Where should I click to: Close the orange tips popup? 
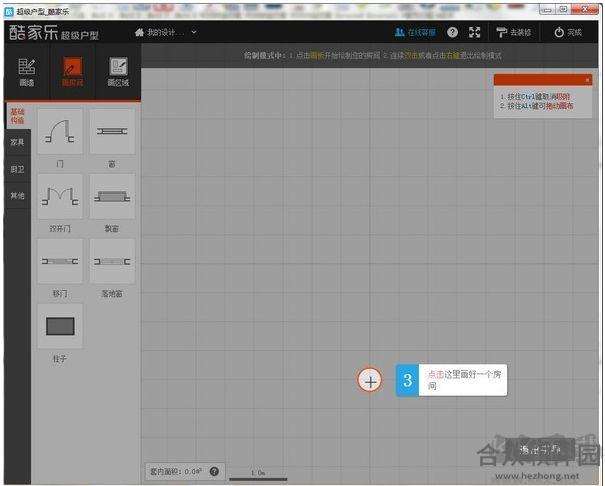587,80
